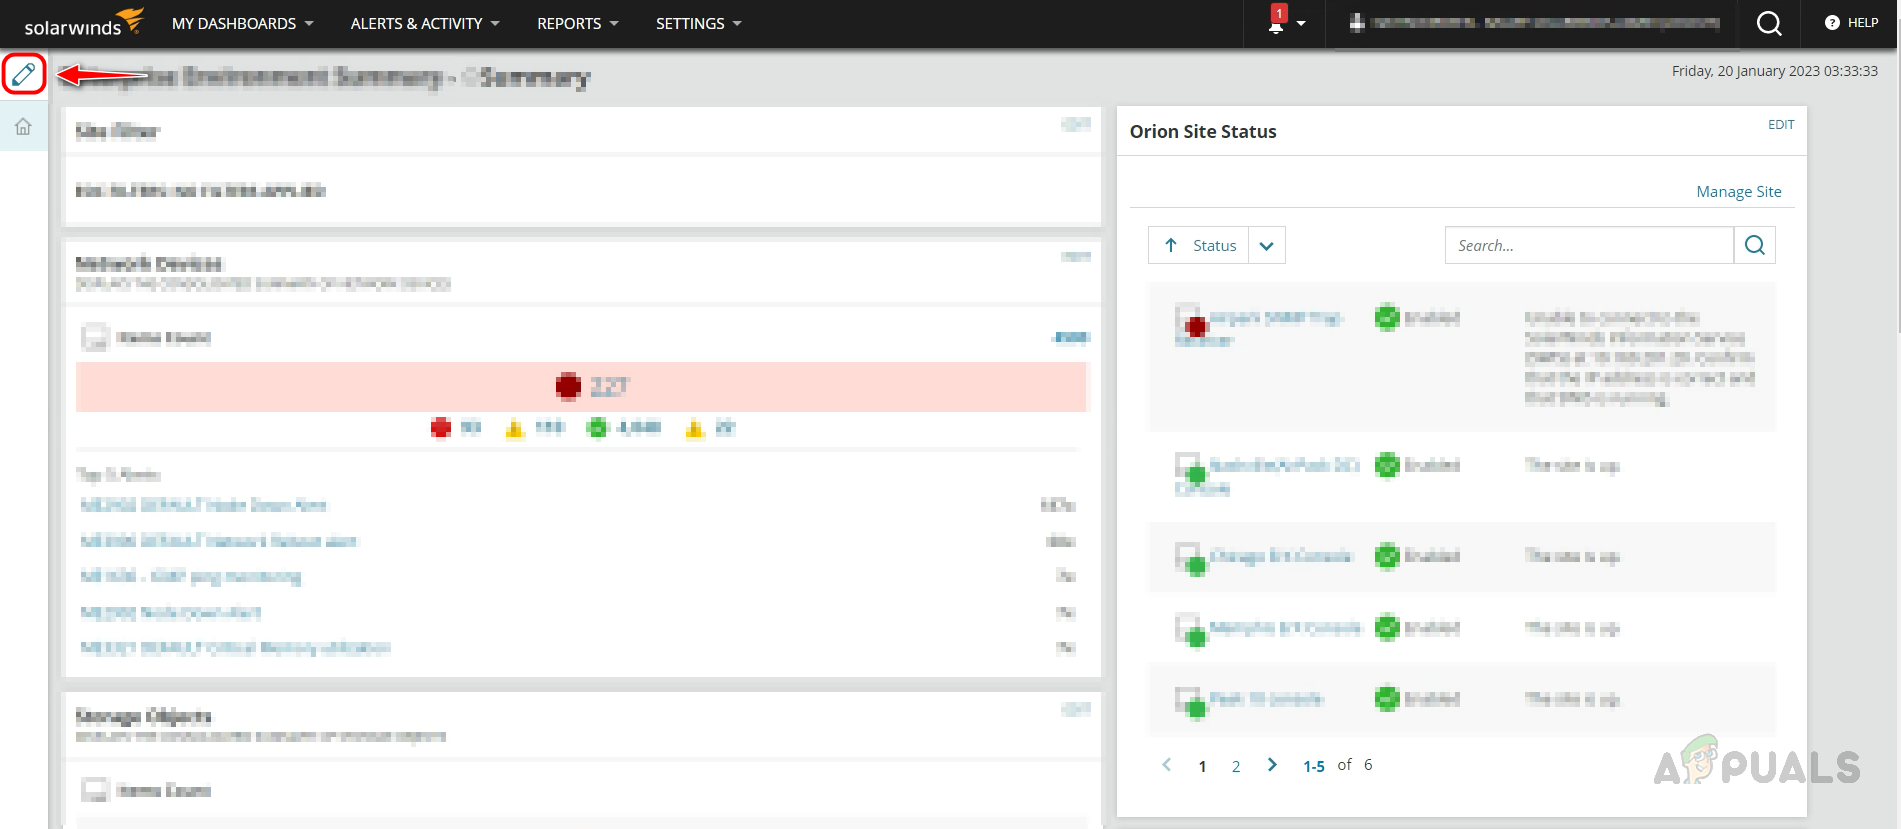Click the Manage Site link

1738,192
